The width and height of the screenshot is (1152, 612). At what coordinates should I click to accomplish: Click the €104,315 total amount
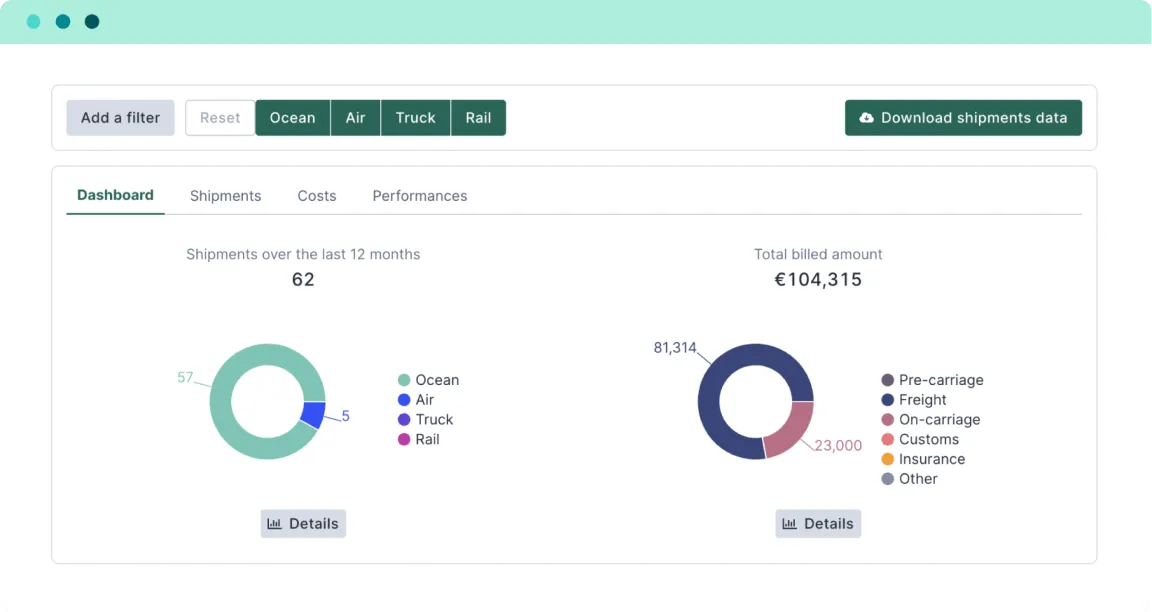coord(818,279)
